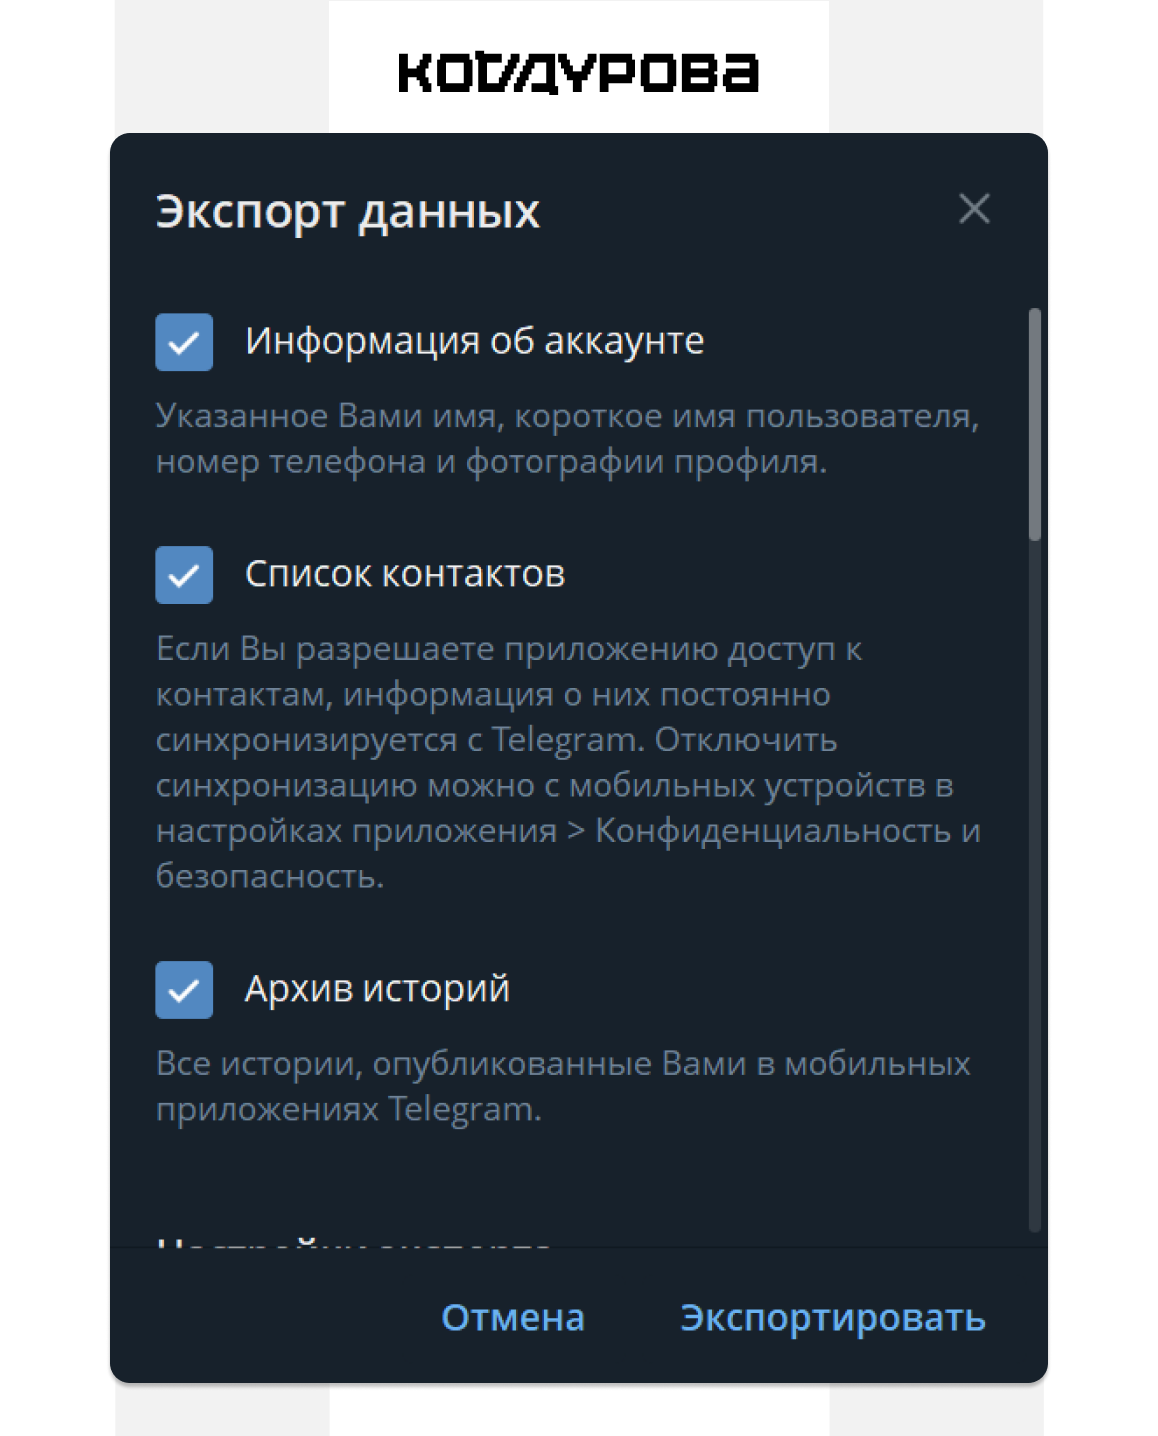
Task: Click the Экспорт данных dialog title
Action: pyautogui.click(x=348, y=212)
